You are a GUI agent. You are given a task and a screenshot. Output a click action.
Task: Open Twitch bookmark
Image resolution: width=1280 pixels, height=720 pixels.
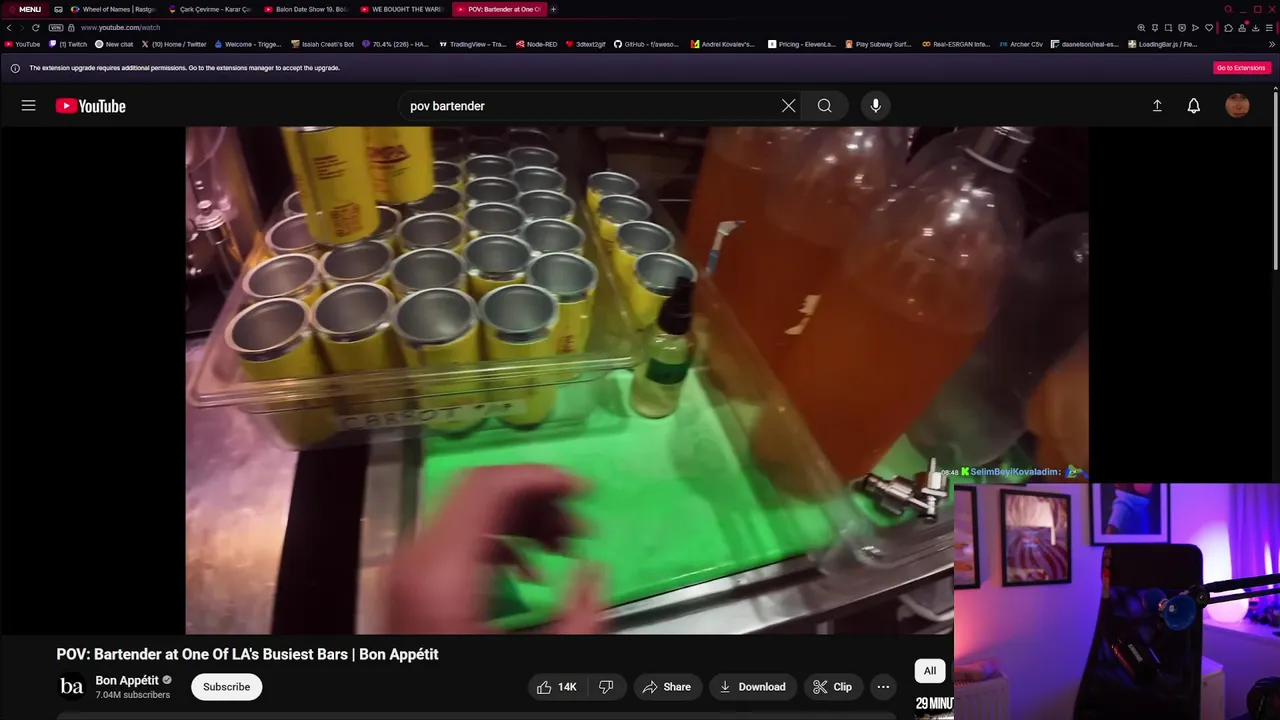[x=68, y=44]
